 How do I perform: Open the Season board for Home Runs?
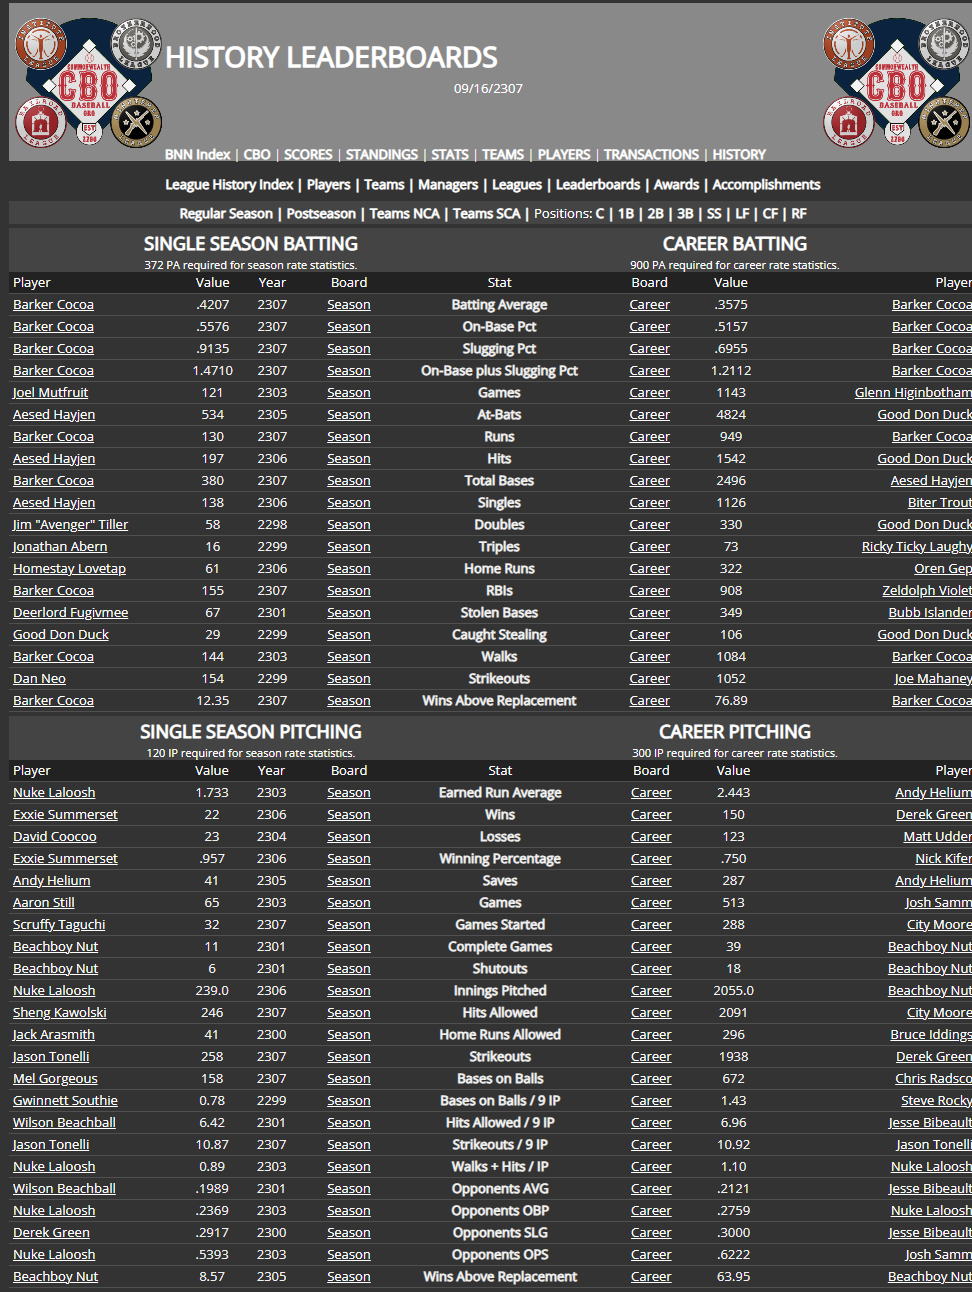(x=348, y=569)
